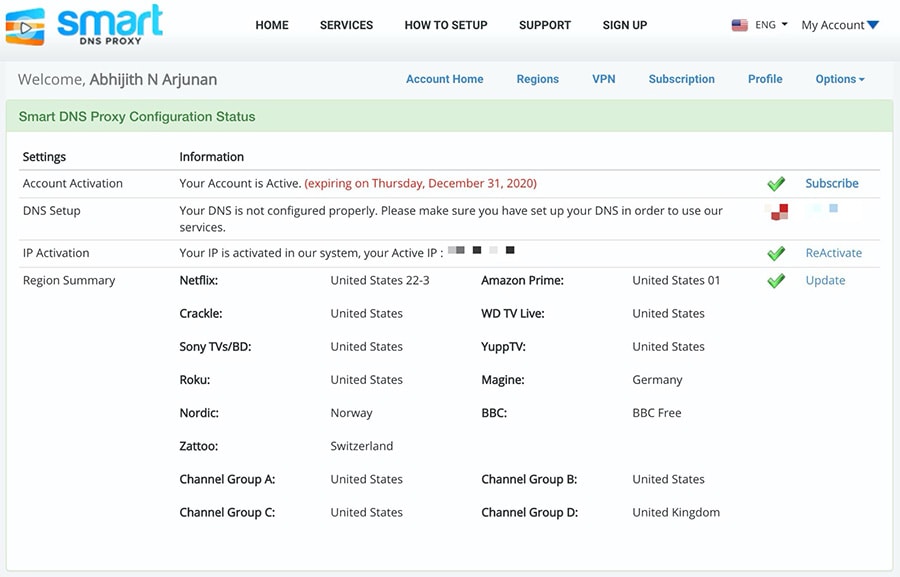Click the Nordic region 'Norway'
Image resolution: width=900 pixels, height=577 pixels.
(351, 413)
